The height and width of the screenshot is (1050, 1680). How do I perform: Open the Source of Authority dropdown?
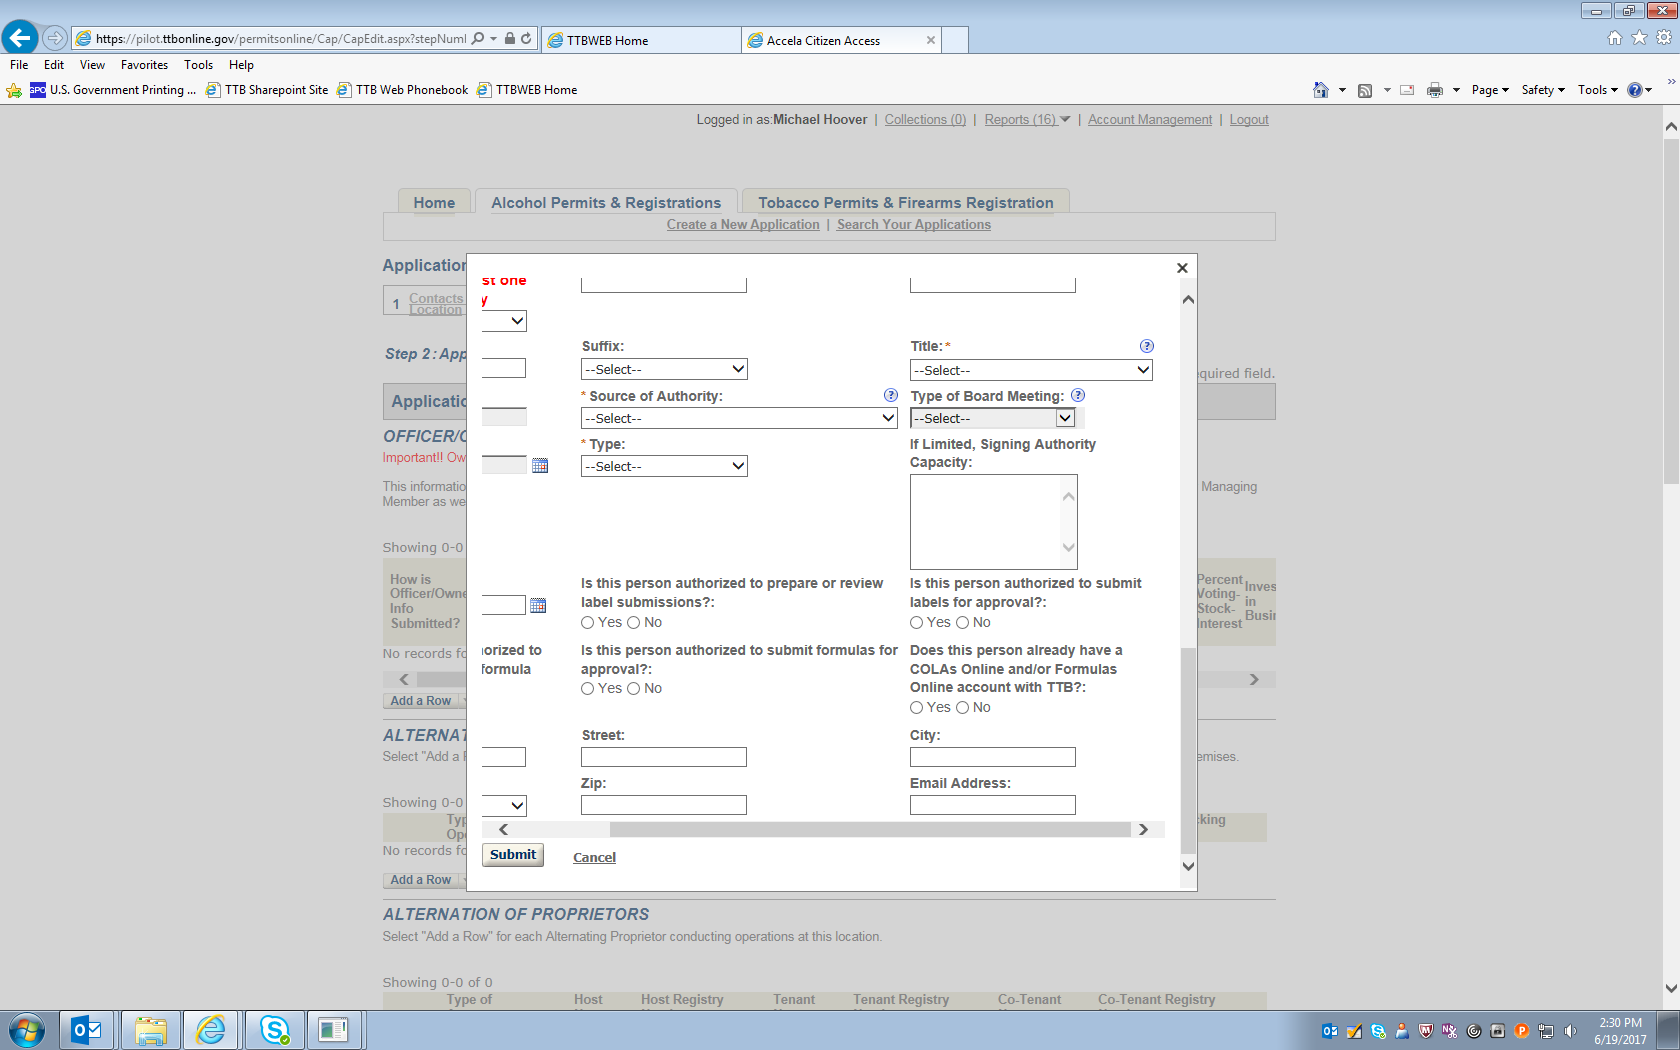(x=739, y=418)
